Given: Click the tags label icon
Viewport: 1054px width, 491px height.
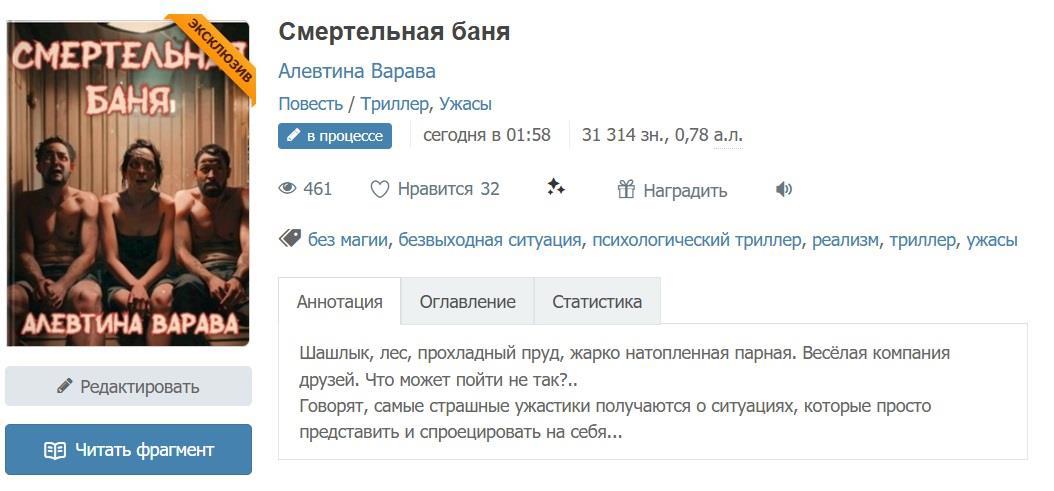Looking at the screenshot, I should (x=290, y=239).
